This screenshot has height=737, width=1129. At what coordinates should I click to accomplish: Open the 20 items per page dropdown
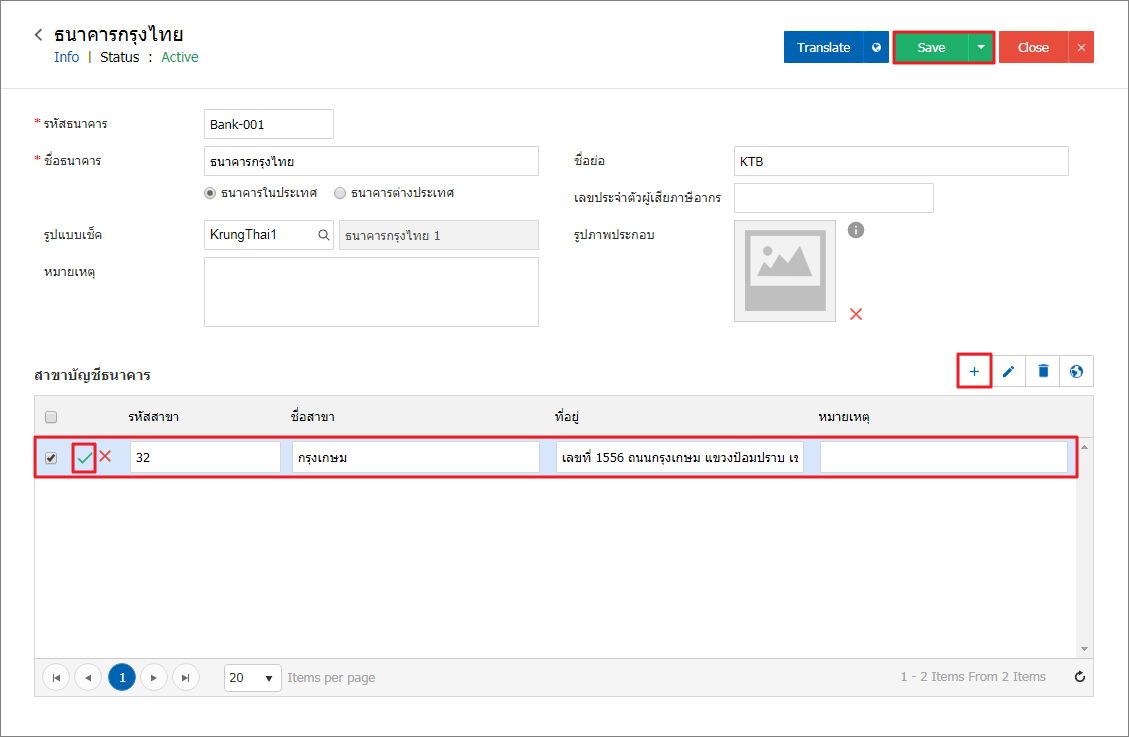point(252,677)
